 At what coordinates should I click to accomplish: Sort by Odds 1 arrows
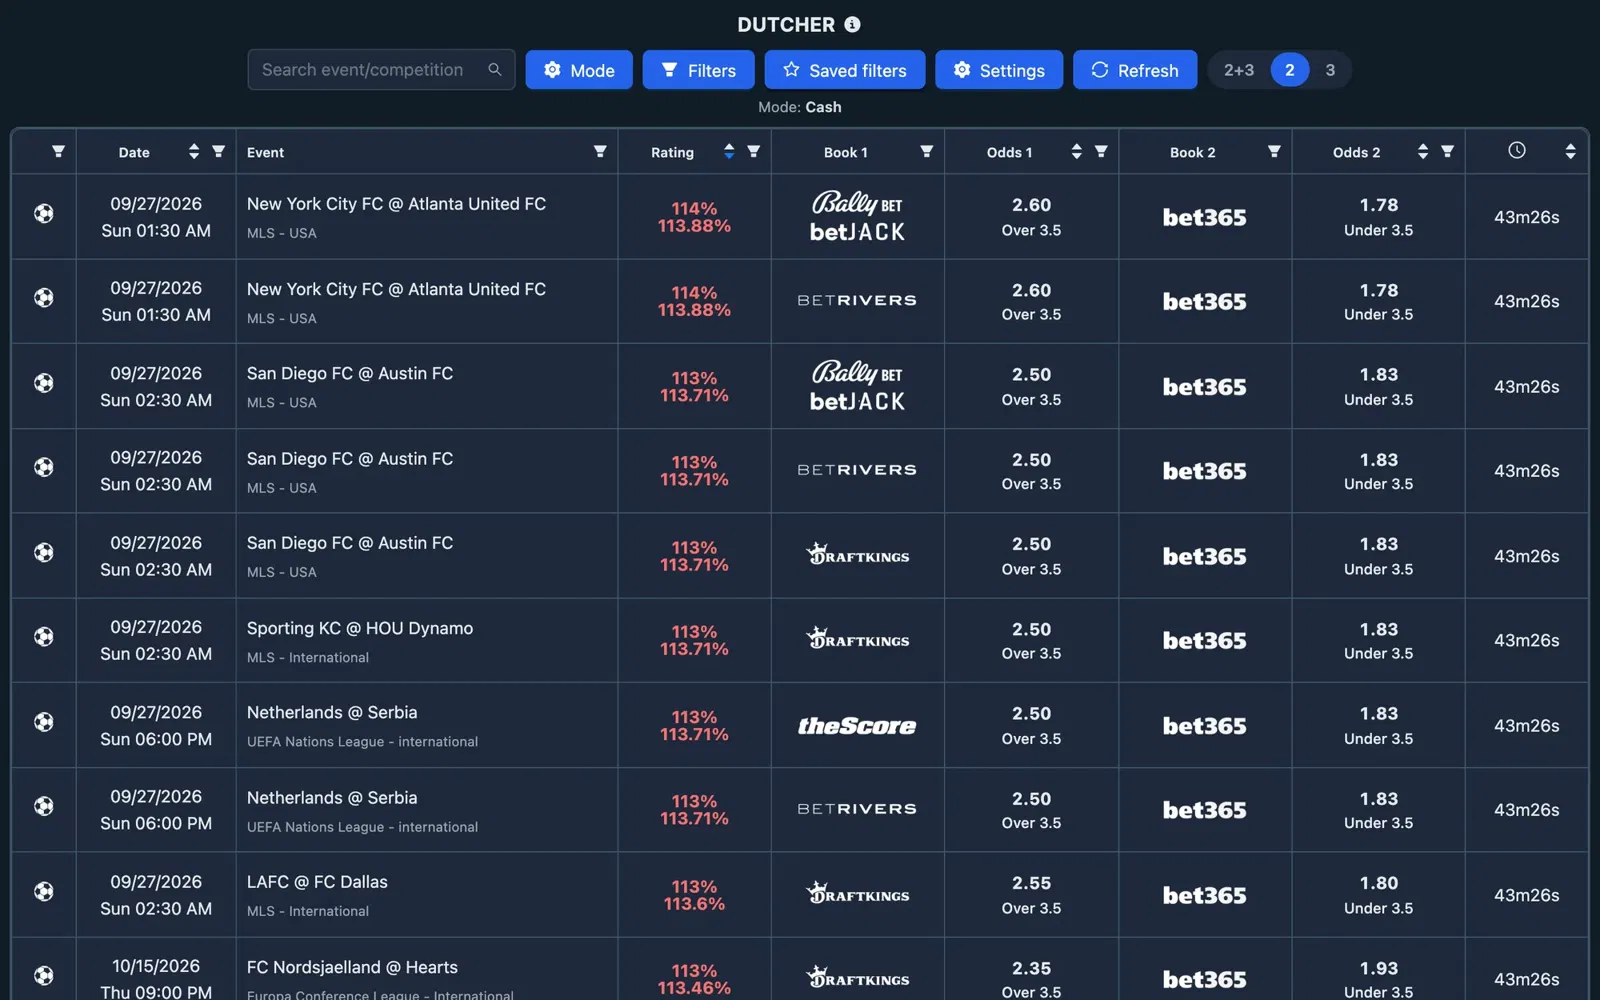tap(1076, 152)
